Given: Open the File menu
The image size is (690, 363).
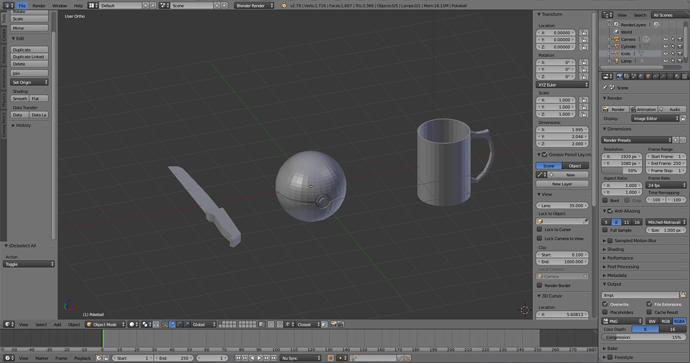Looking at the screenshot, I should [x=22, y=6].
